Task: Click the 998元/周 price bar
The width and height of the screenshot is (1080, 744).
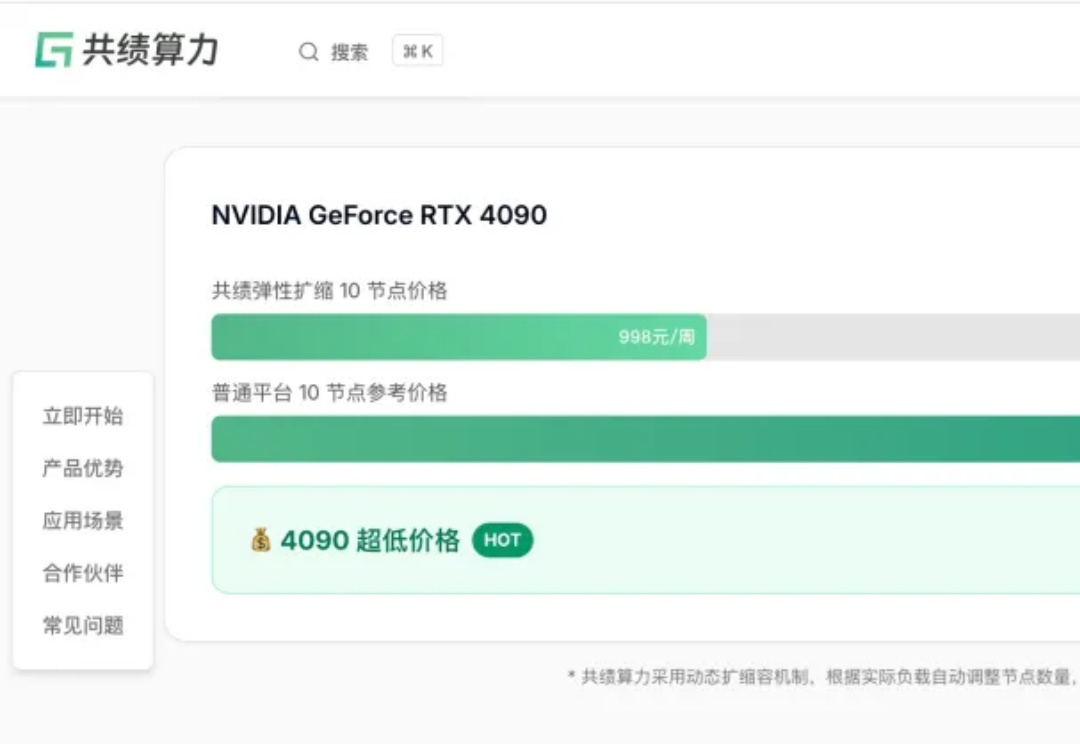Action: [459, 337]
